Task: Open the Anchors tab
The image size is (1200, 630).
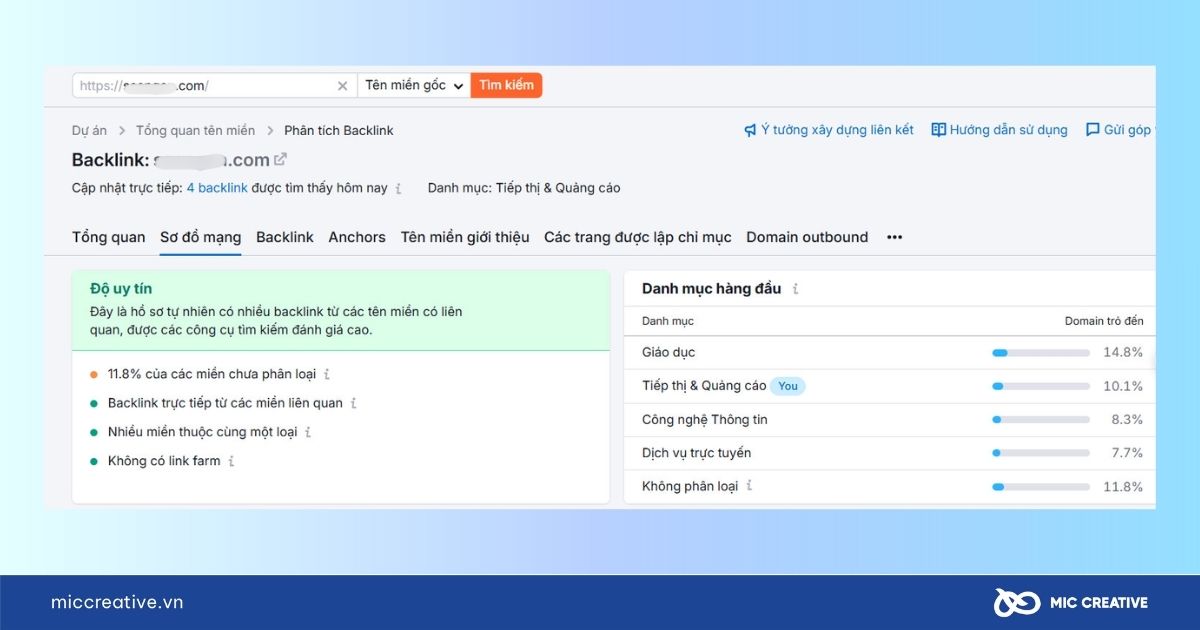Action: tap(356, 237)
